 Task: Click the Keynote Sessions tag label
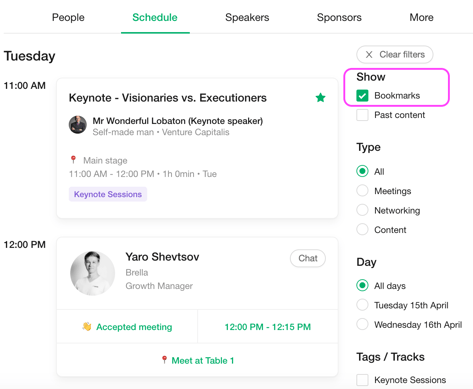point(108,194)
